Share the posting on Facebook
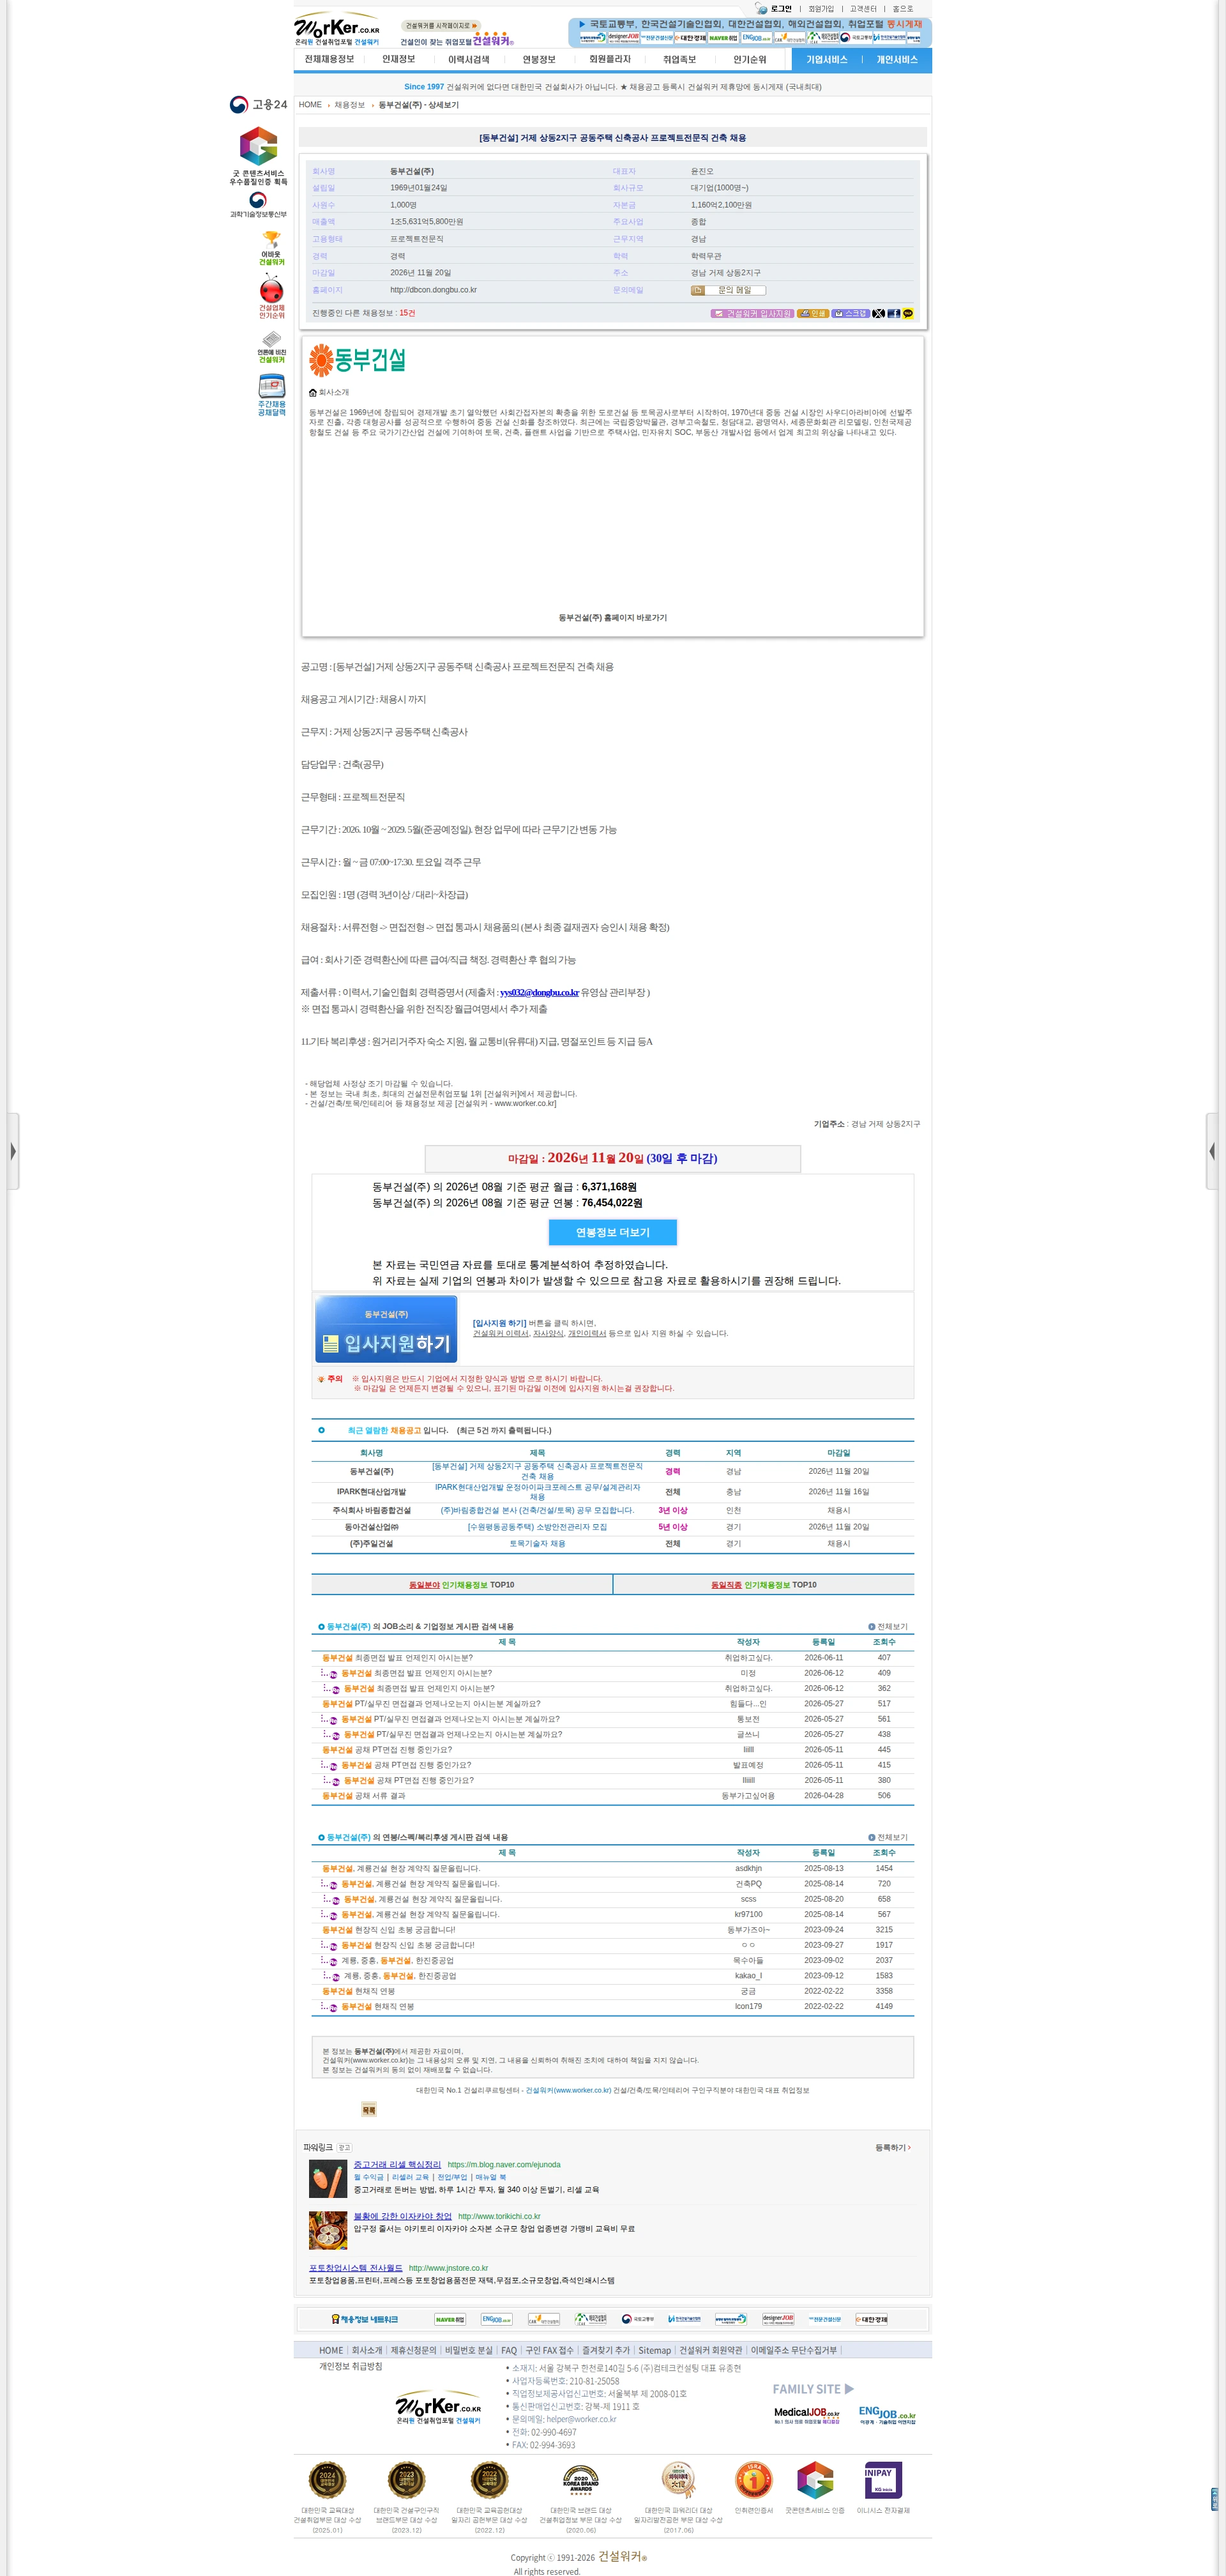The image size is (1226, 2576). click(893, 314)
